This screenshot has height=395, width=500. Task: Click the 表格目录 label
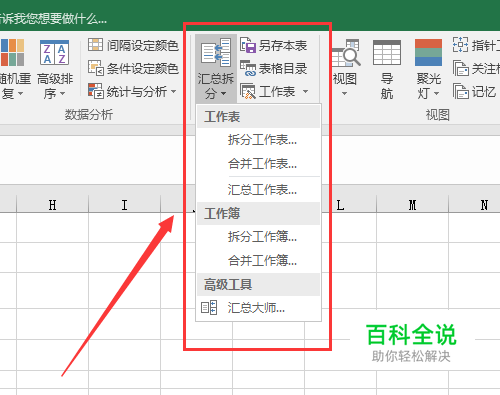(283, 69)
